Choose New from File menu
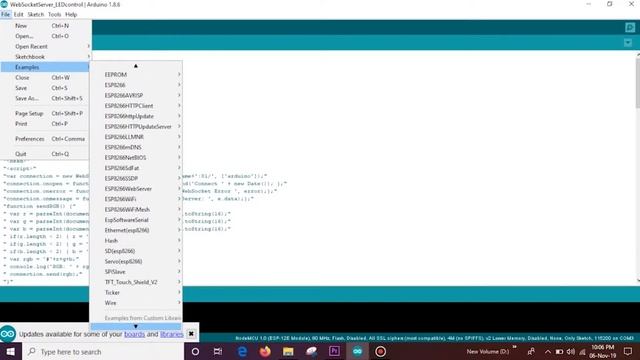This screenshot has height=360, width=640. pos(46,26)
